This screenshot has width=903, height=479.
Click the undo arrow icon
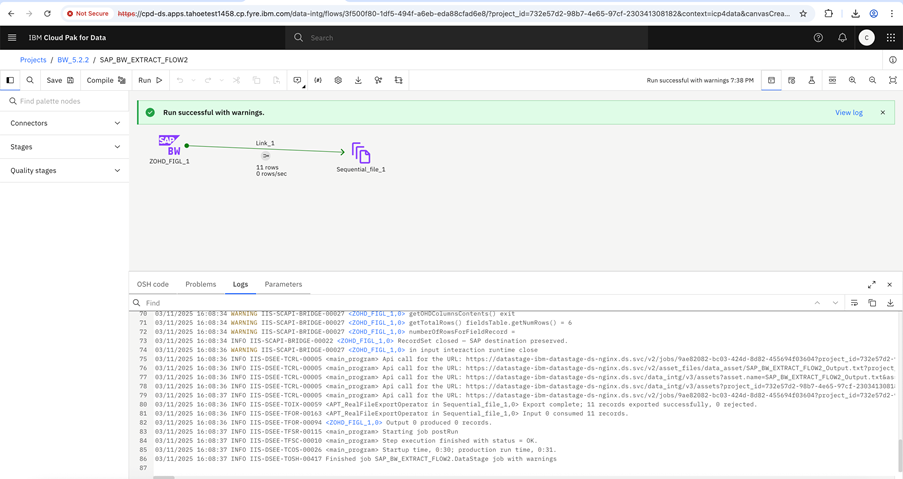pyautogui.click(x=180, y=80)
